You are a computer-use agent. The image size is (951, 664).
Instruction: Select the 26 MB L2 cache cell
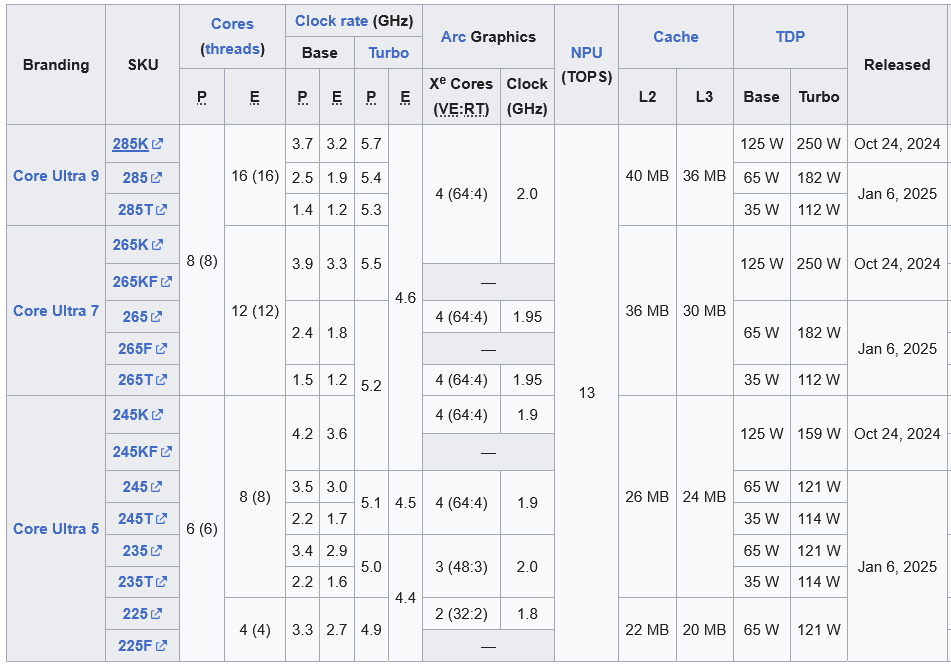coord(647,497)
